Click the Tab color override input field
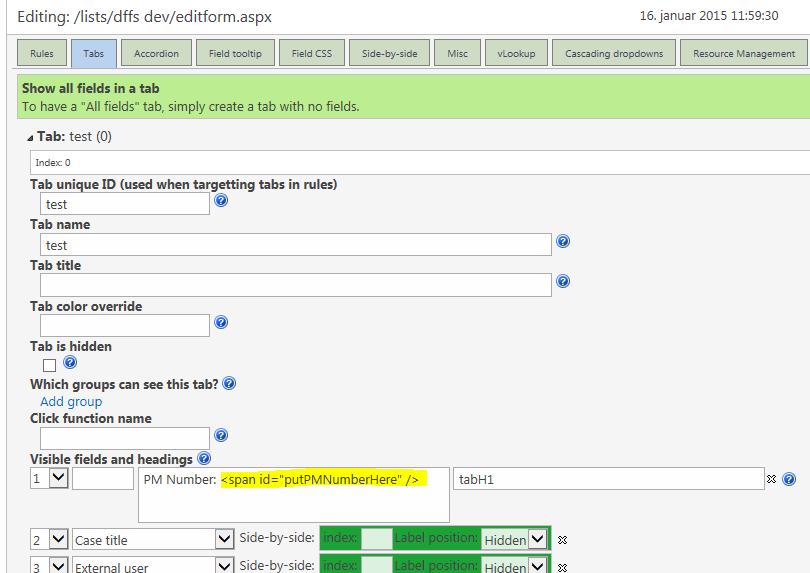Screen dimensions: 810x573 125,325
